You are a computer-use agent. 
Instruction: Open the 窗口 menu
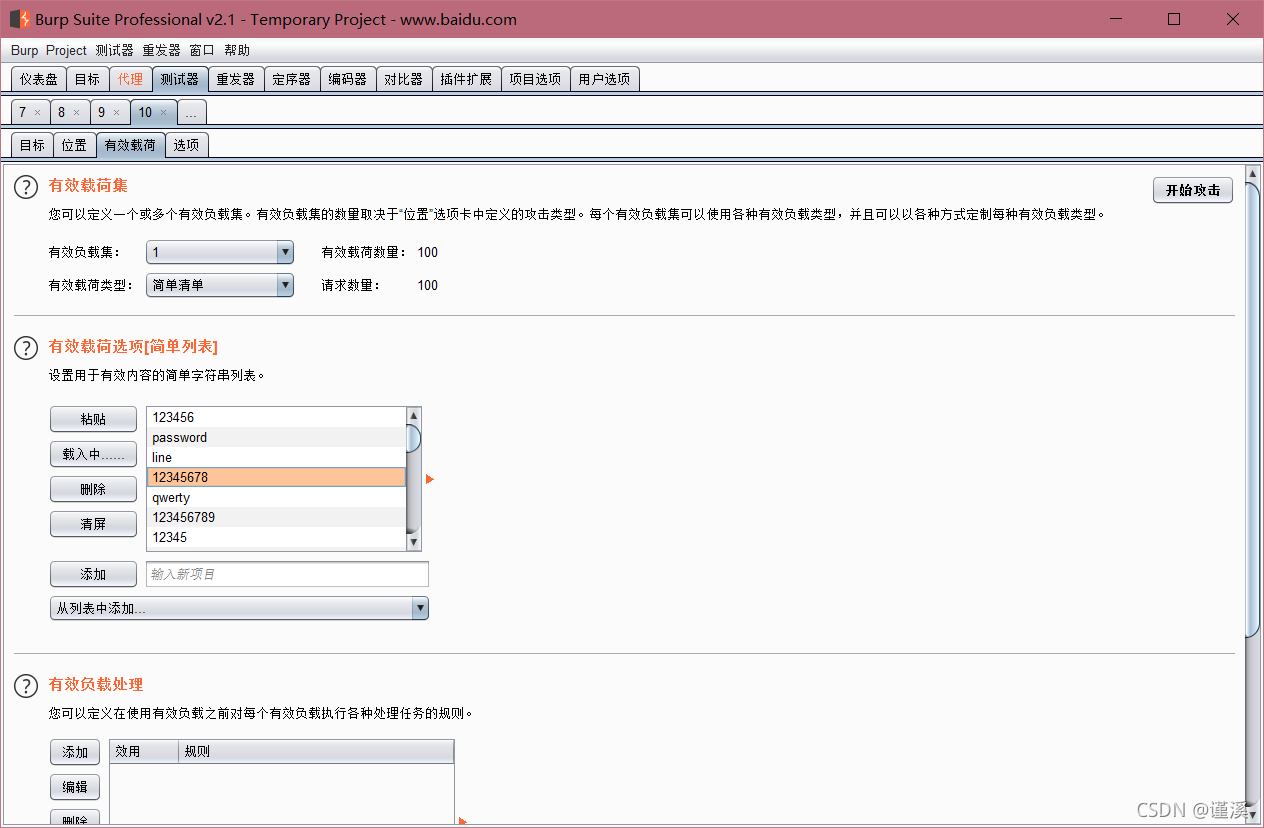point(202,50)
